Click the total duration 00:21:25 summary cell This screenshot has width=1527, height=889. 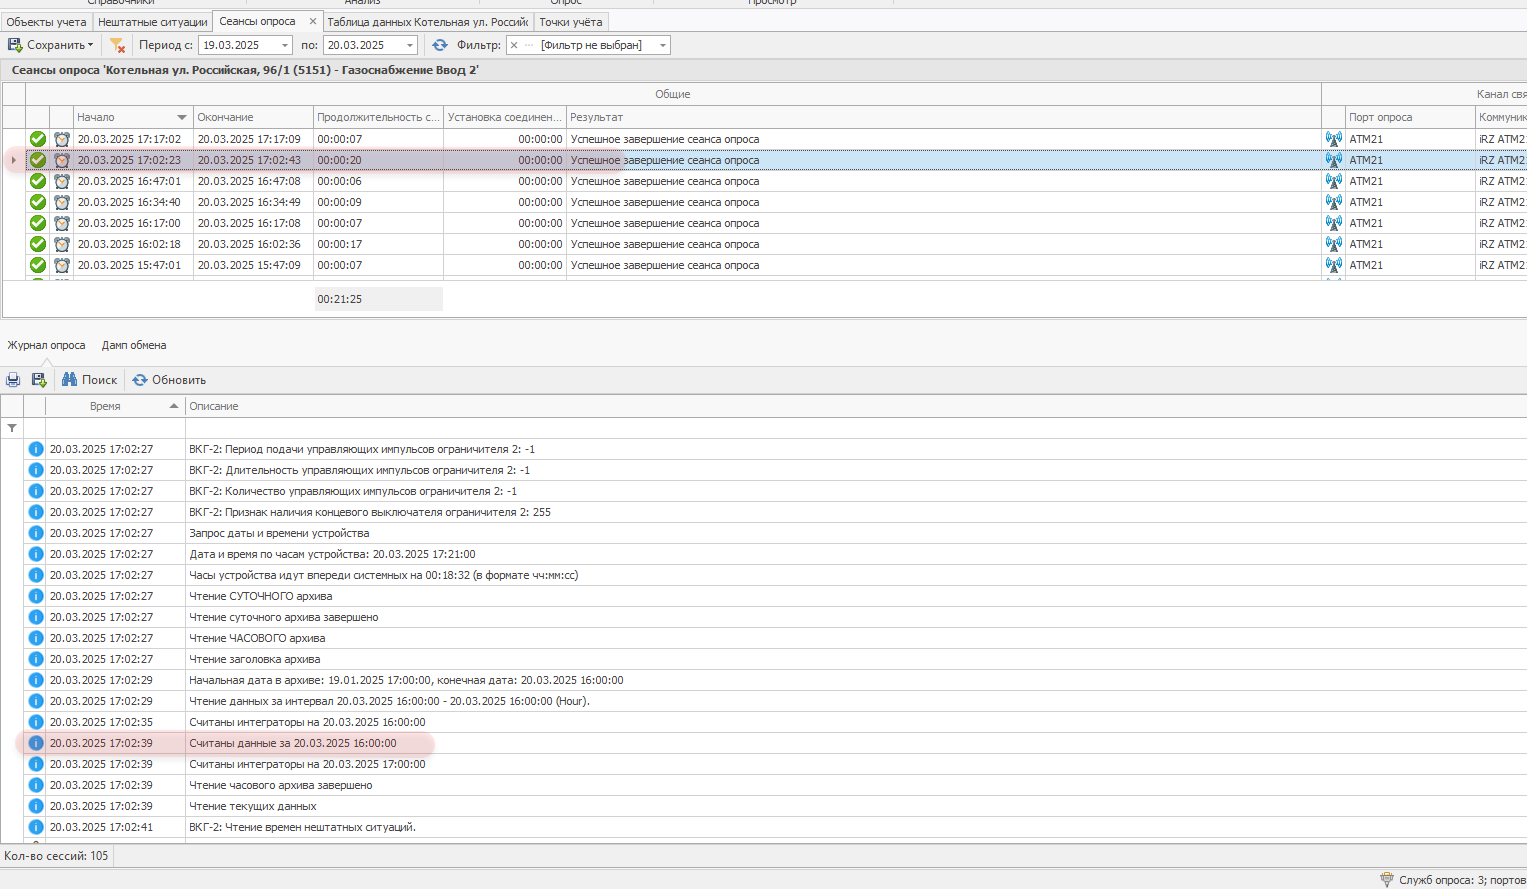[378, 299]
